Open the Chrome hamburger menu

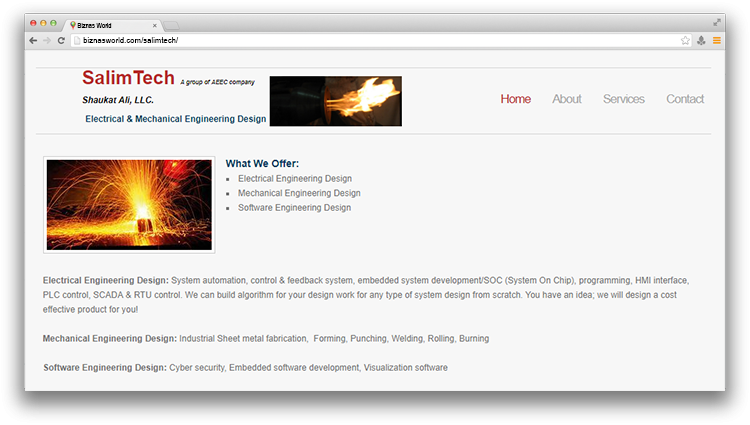[717, 41]
